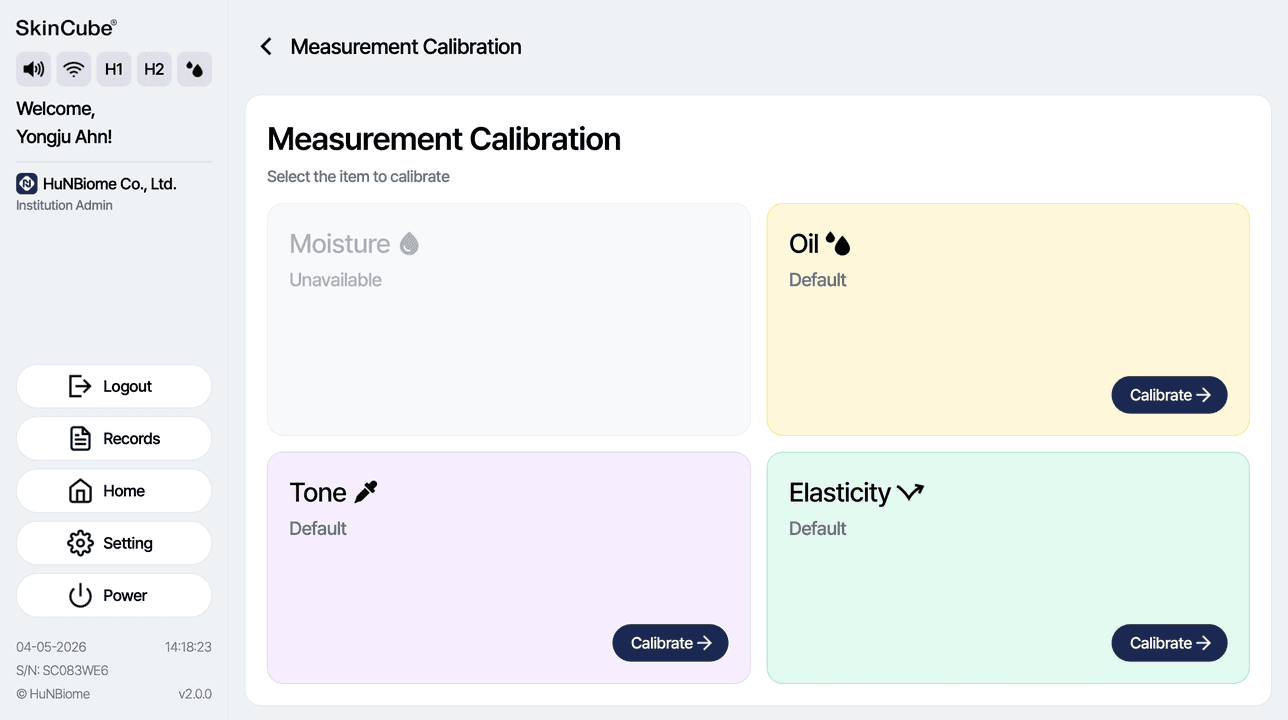
Task: Click the Default status under Elasticity
Action: click(817, 528)
